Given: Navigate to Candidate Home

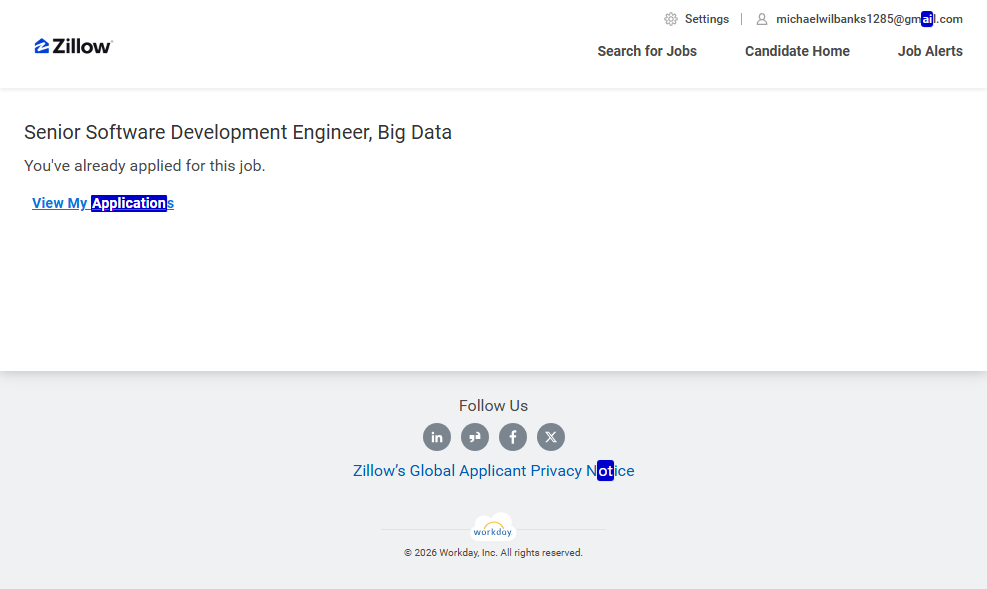Looking at the screenshot, I should coord(797,51).
